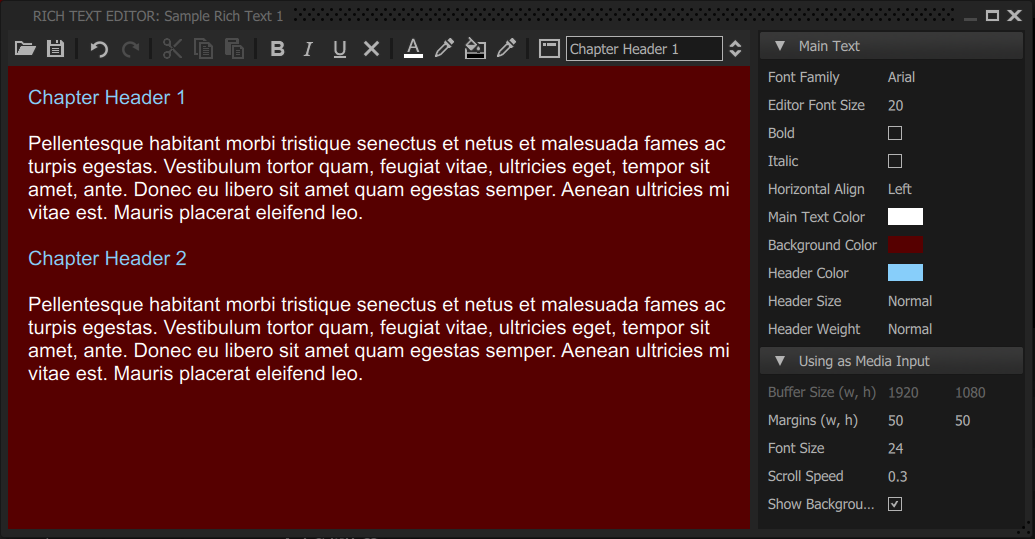Screen dimensions: 1035x539
Task: Edit the Font Size value 24
Action: [x=896, y=449]
